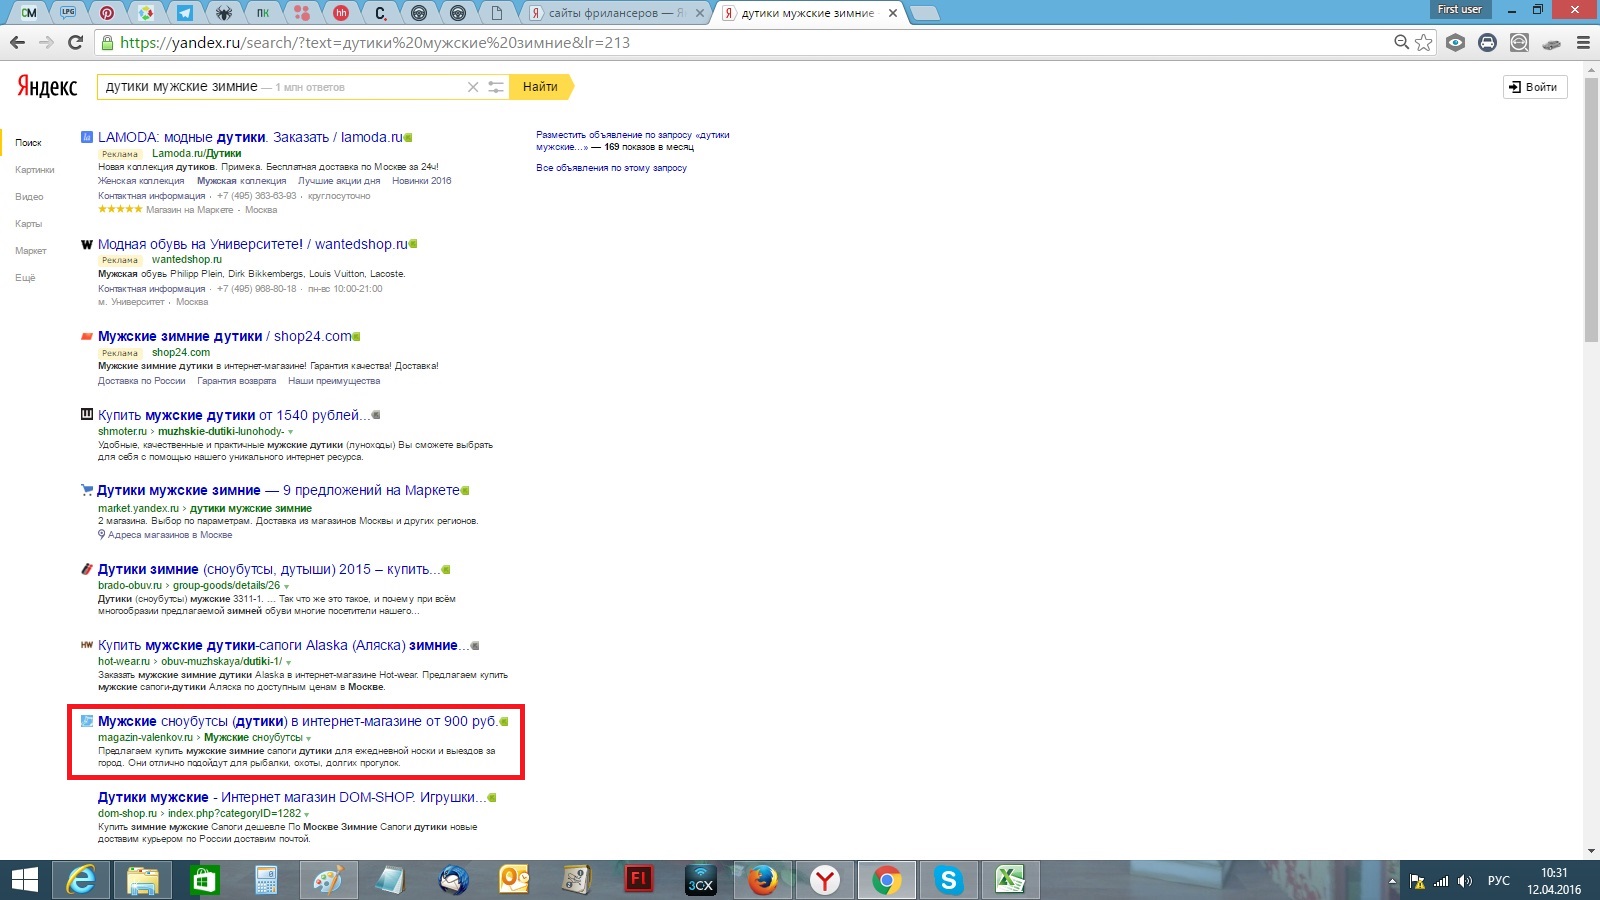
Task: Switch to Картинки search section
Action: (x=35, y=170)
